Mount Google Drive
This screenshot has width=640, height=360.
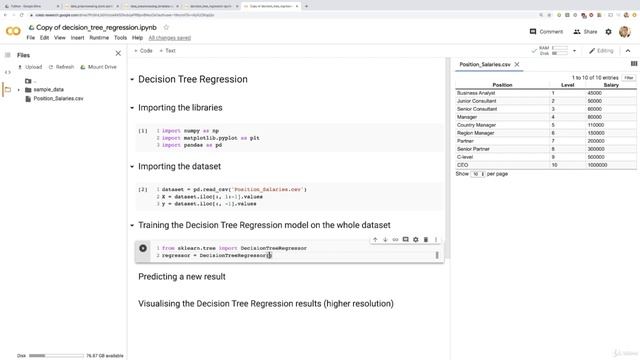tap(98, 67)
